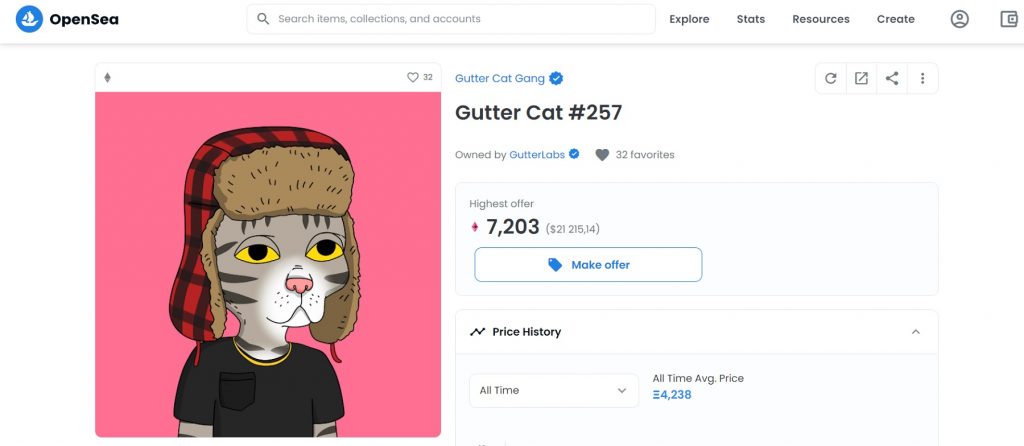Screen dimensions: 1024x446
Task: Click the Make offer button
Action: [x=588, y=264]
